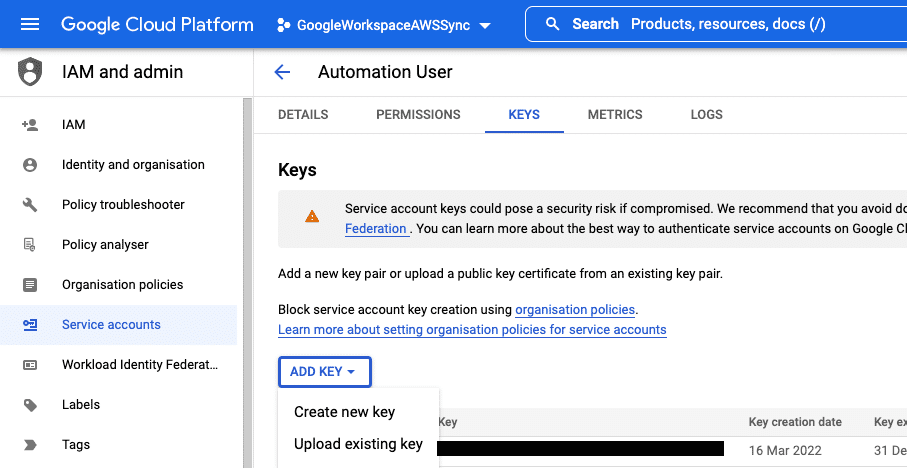This screenshot has width=907, height=468.
Task: Focus the Search products, resources, docs field
Action: 716,24
